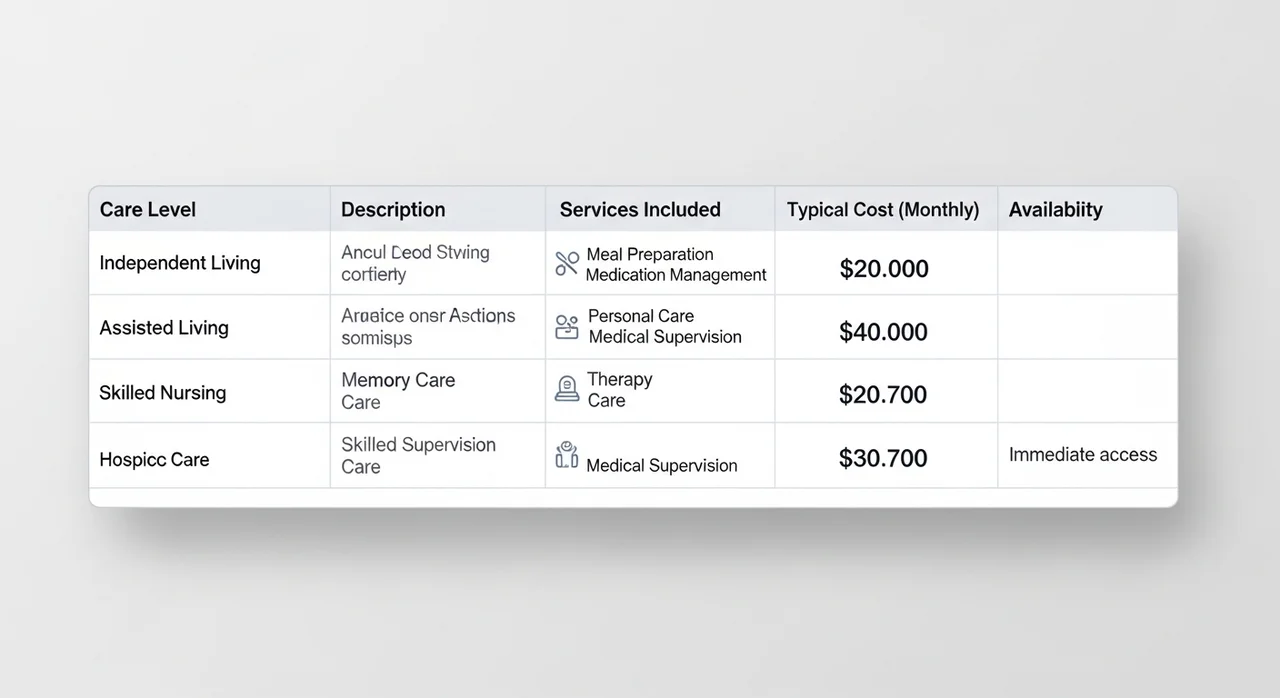Open the Independent Living row label
This screenshot has width=1280, height=698.
180,263
